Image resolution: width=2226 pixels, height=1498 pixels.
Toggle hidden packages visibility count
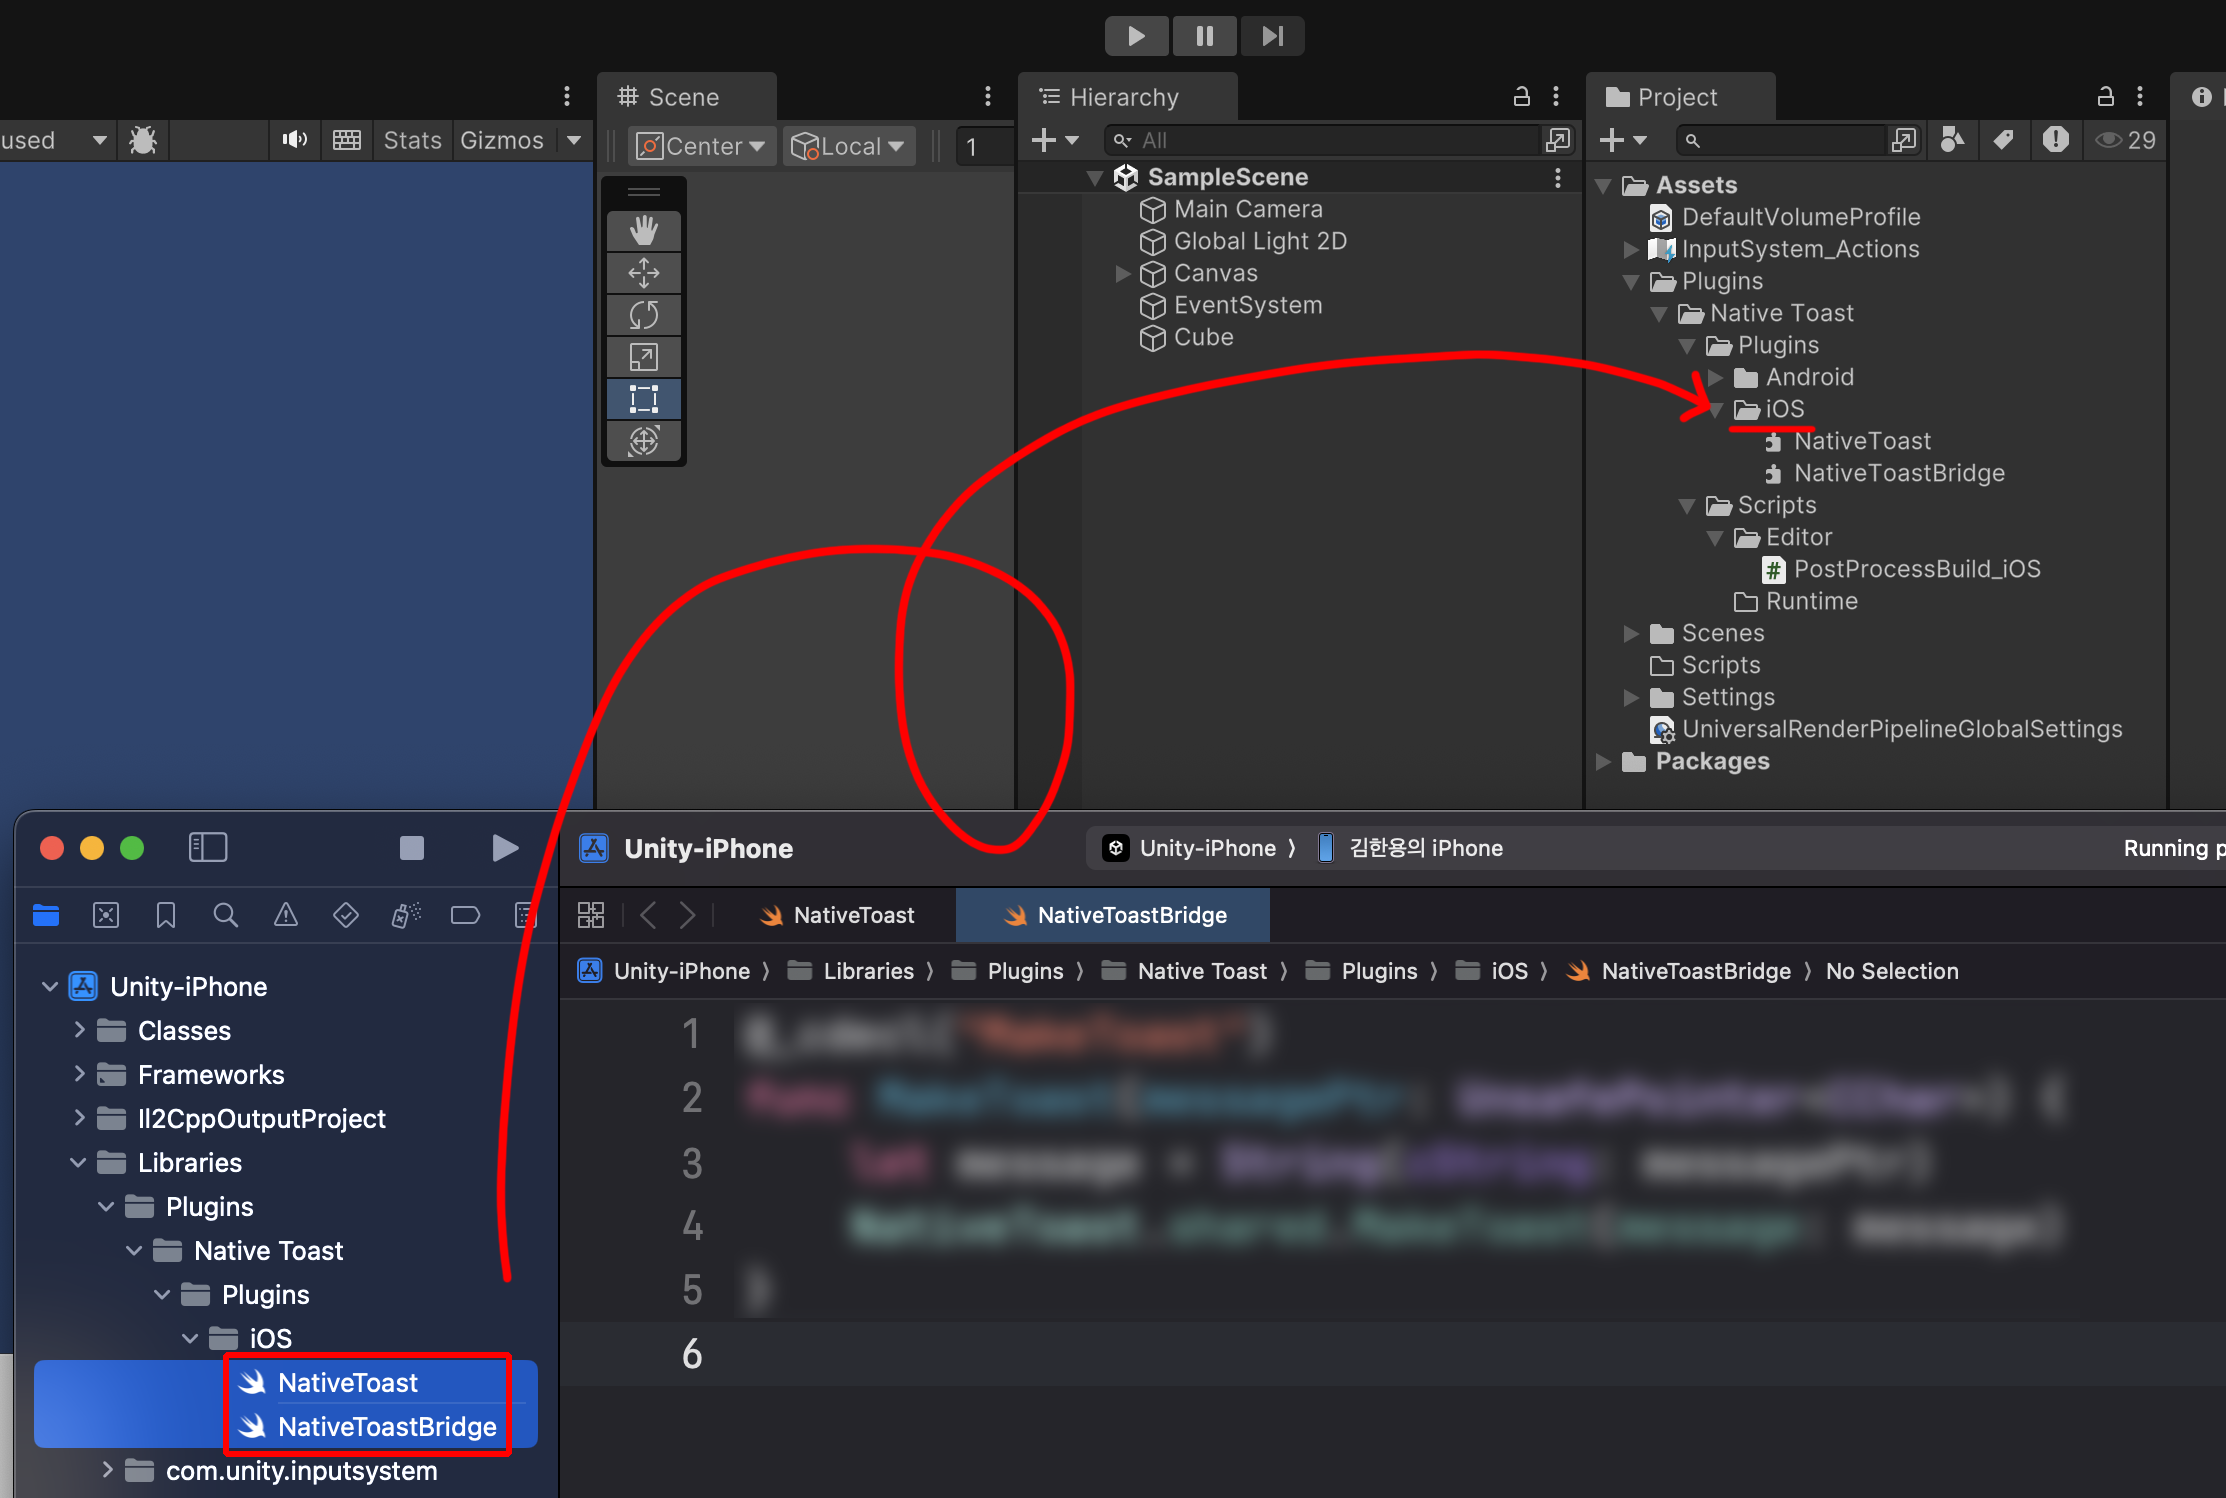tap(2126, 140)
